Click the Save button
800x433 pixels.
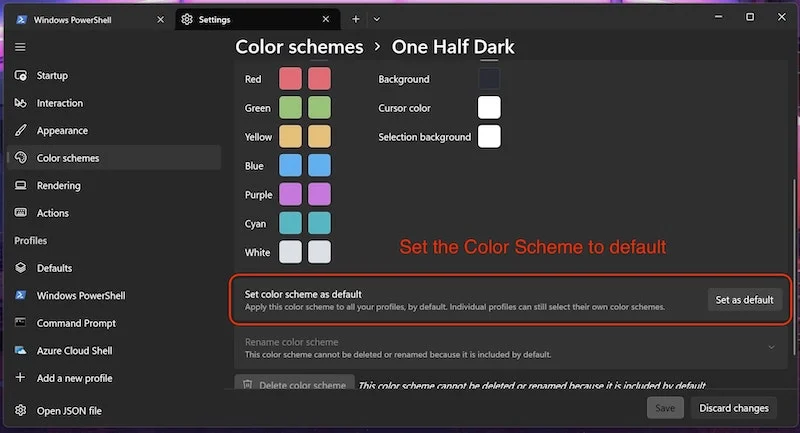(665, 408)
